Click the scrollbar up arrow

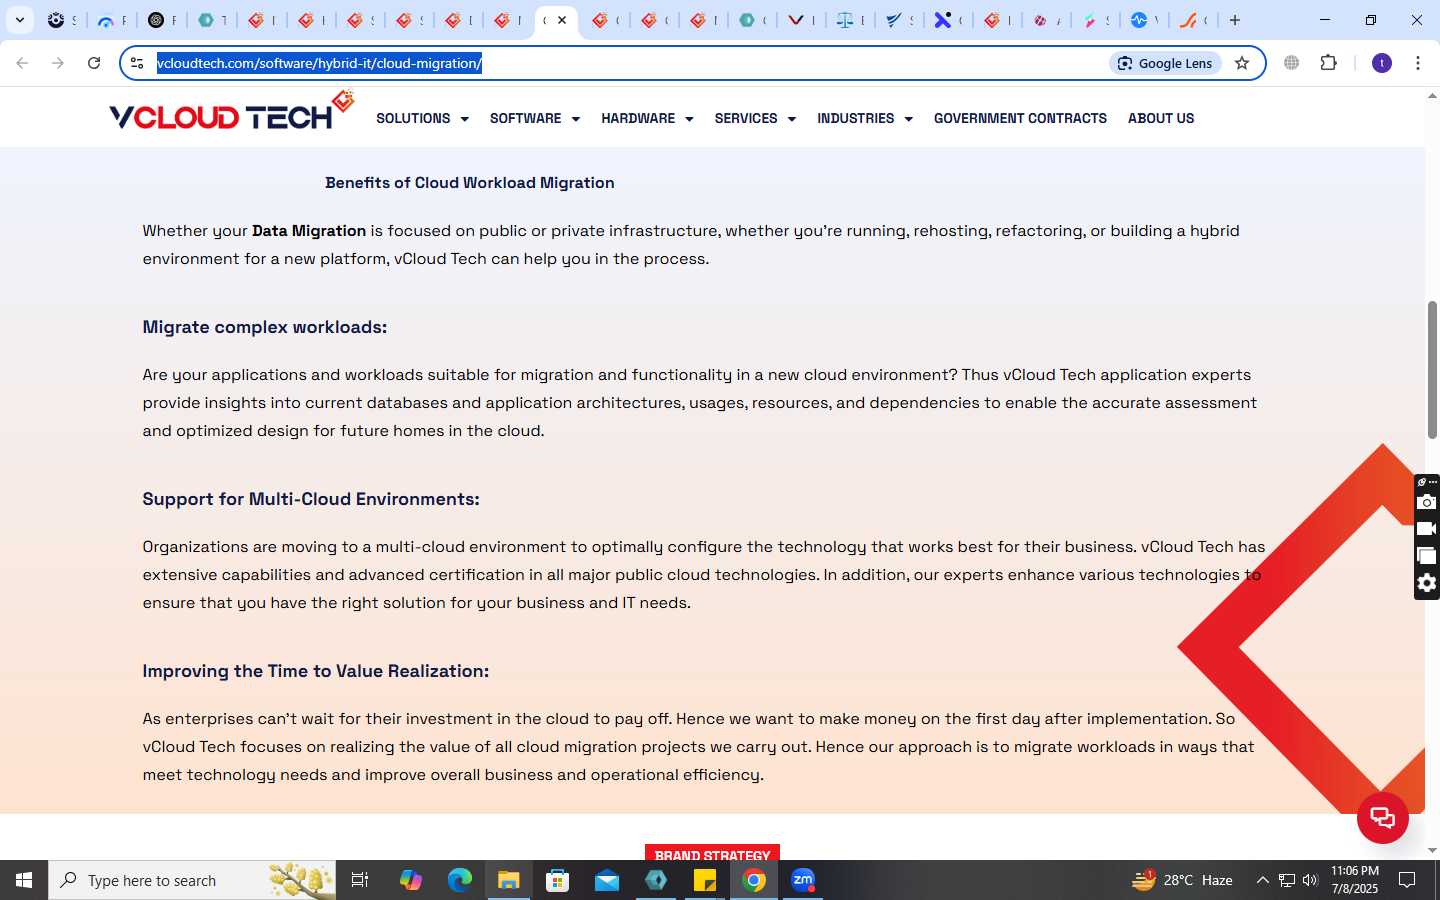point(1432,97)
